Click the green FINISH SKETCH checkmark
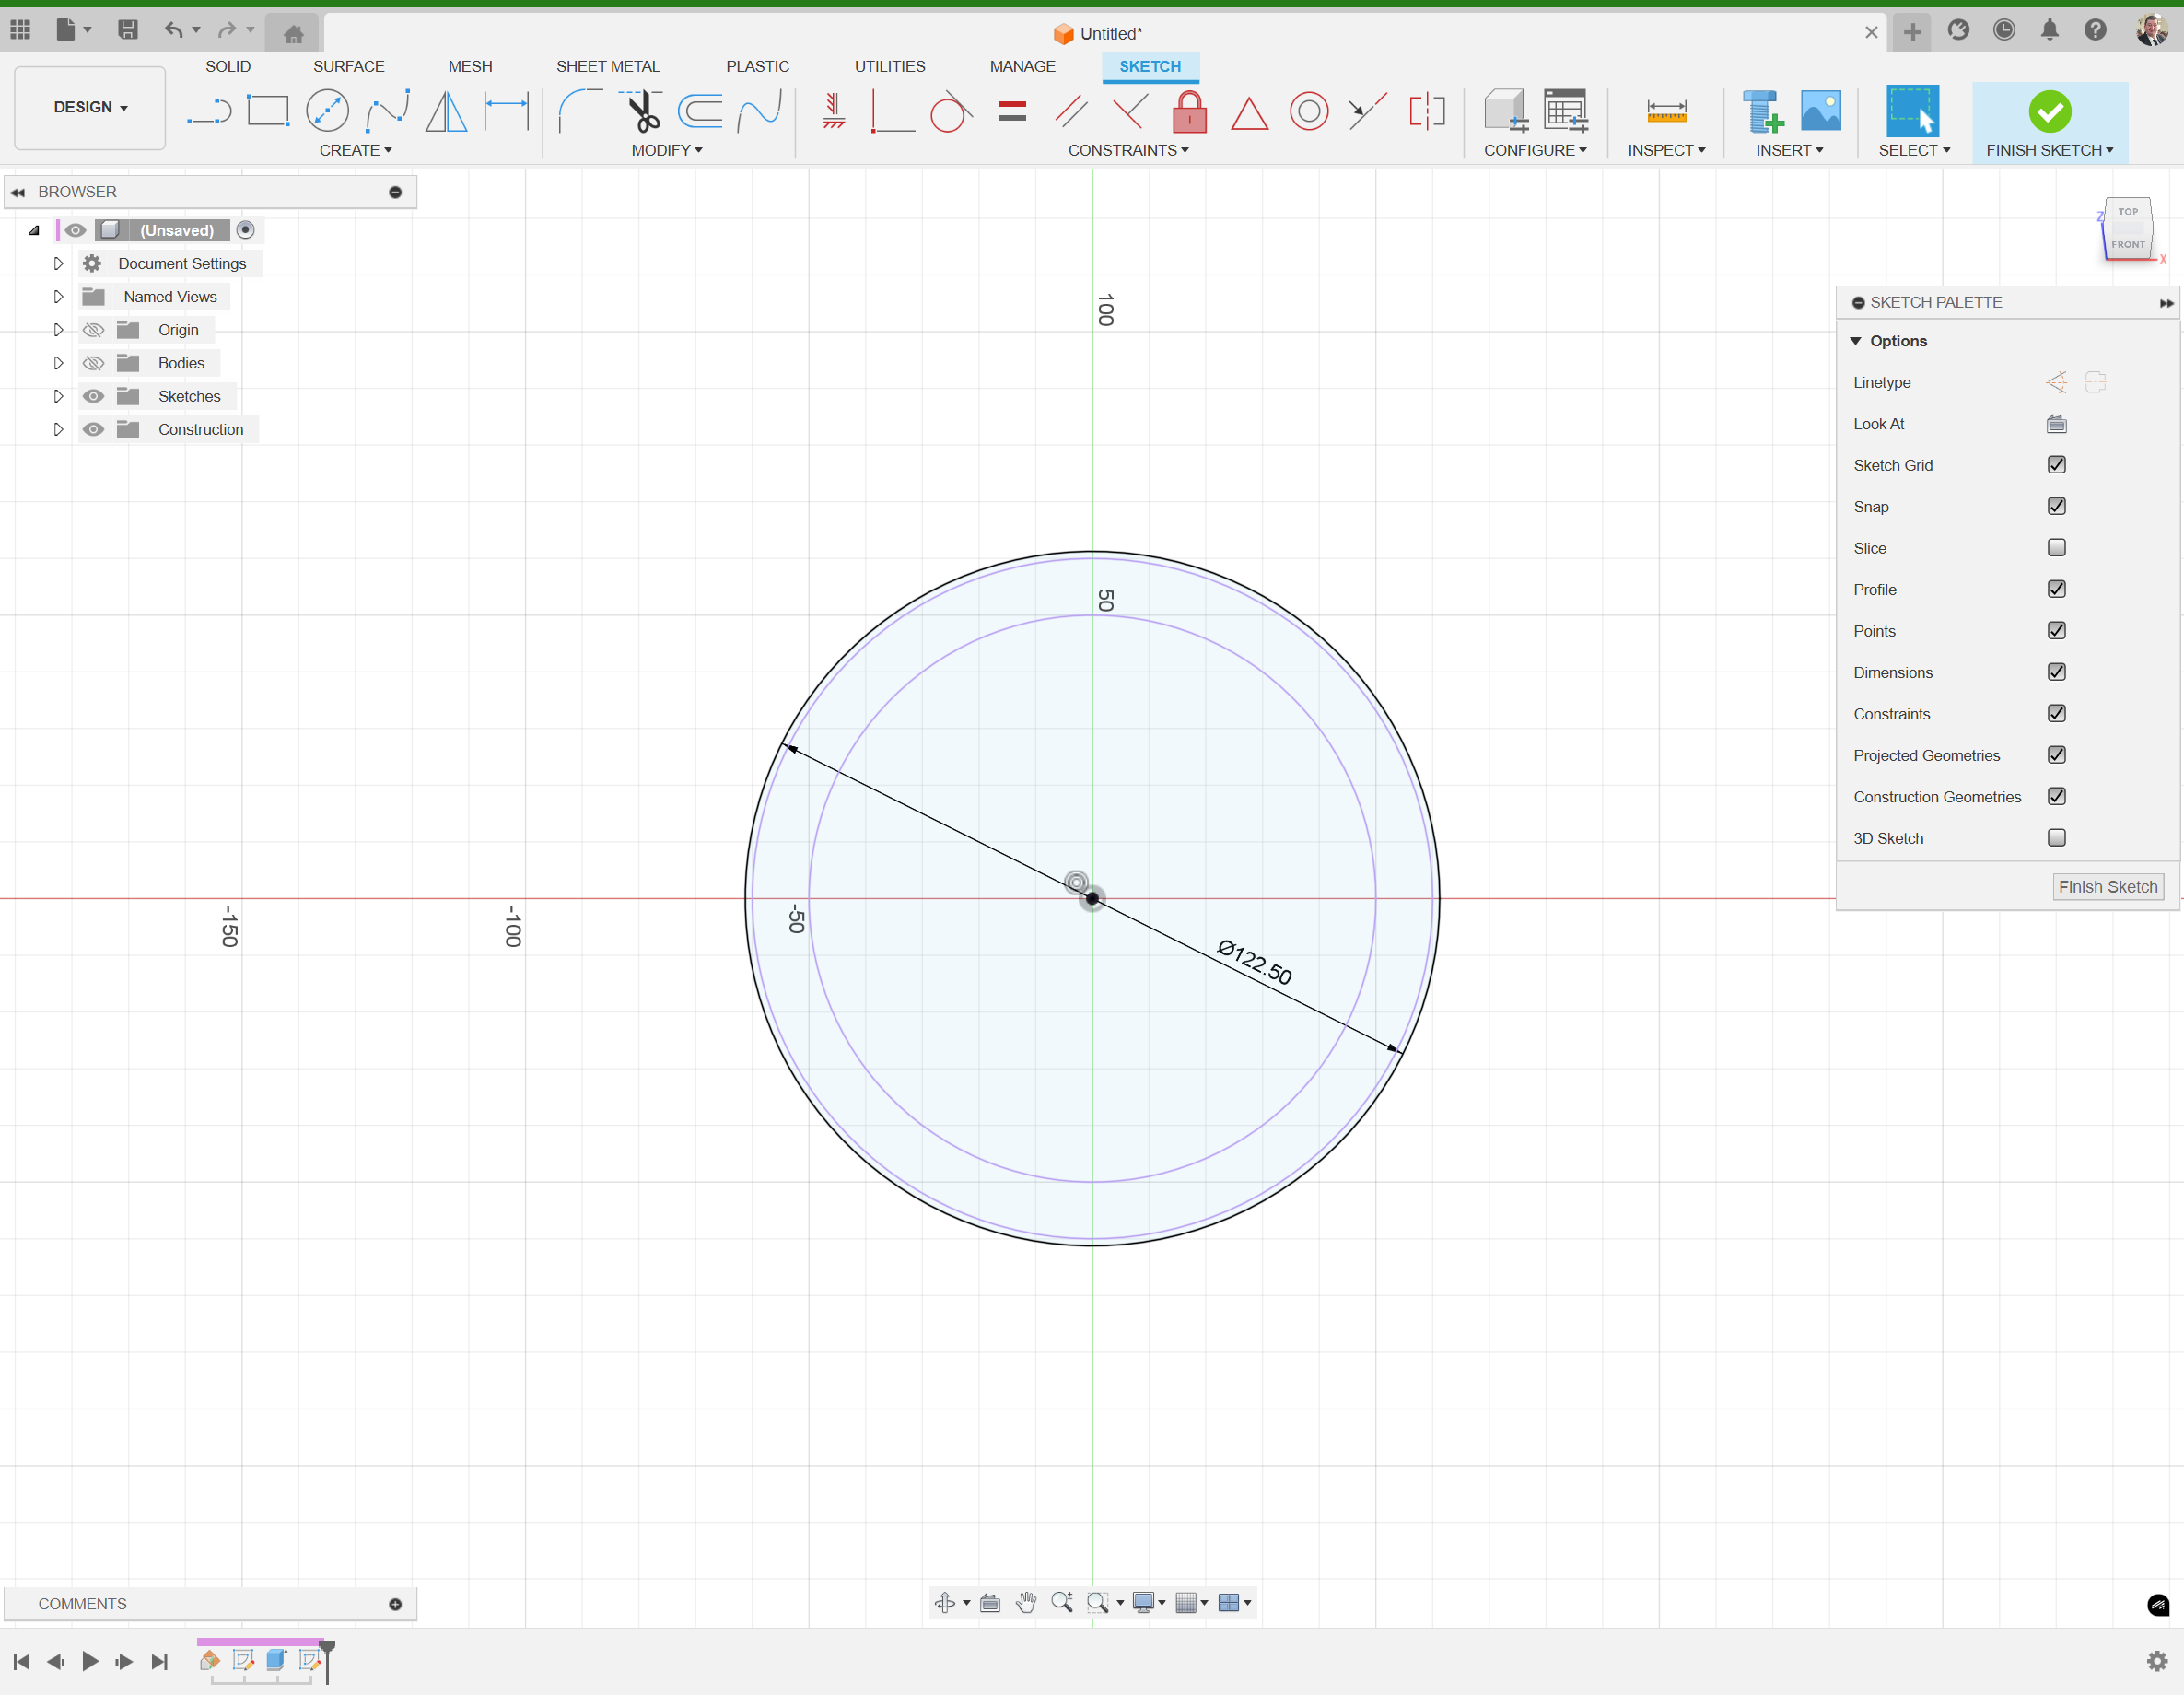Screen dimensions: 2184x1695 (x=2049, y=111)
